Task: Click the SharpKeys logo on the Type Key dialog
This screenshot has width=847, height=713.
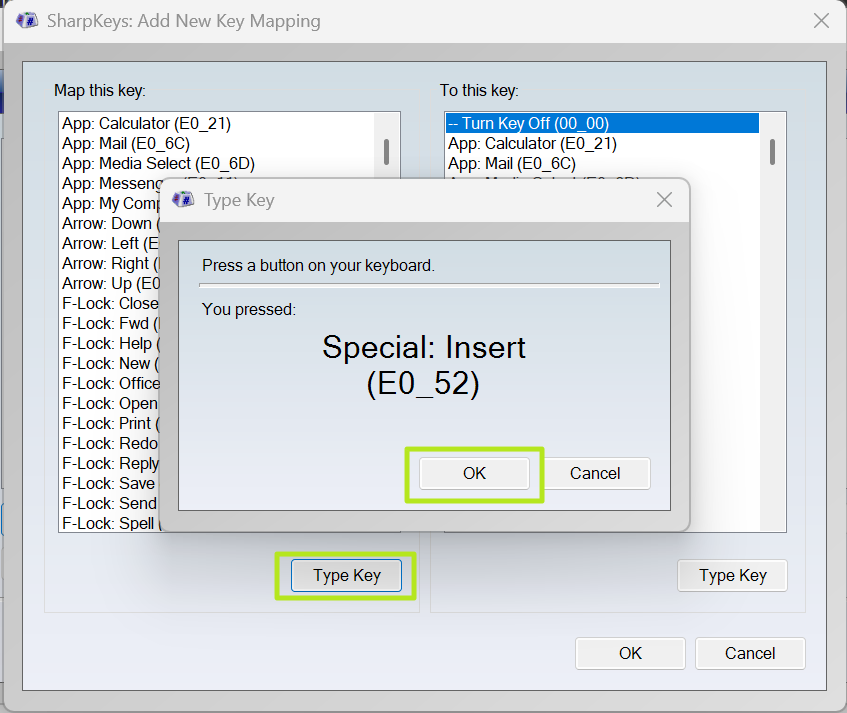Action: point(183,200)
